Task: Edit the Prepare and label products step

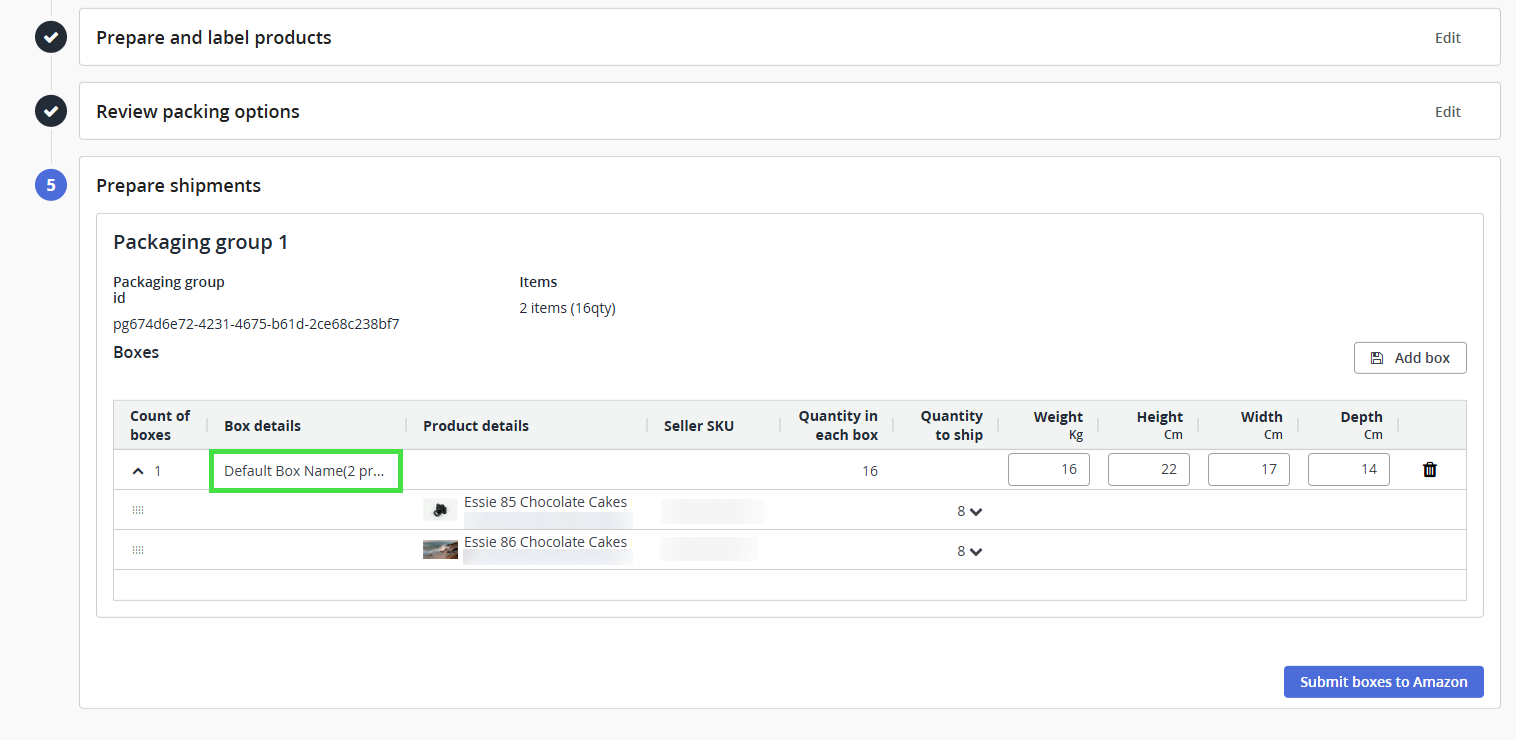Action: click(1447, 38)
